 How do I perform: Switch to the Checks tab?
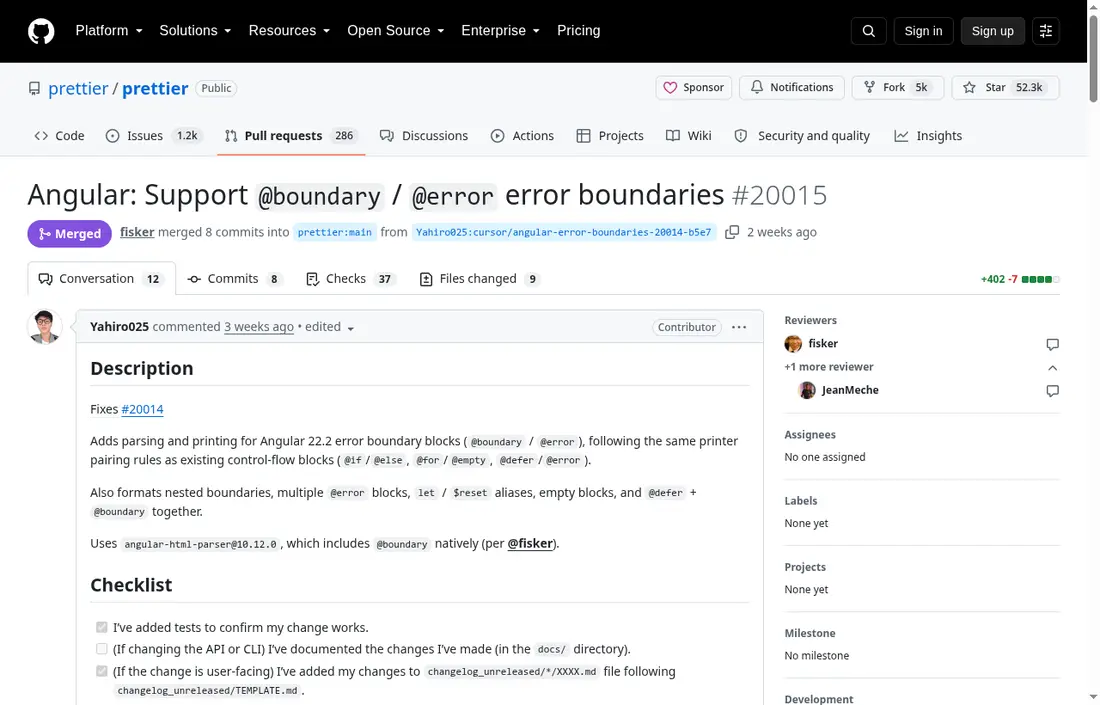350,279
